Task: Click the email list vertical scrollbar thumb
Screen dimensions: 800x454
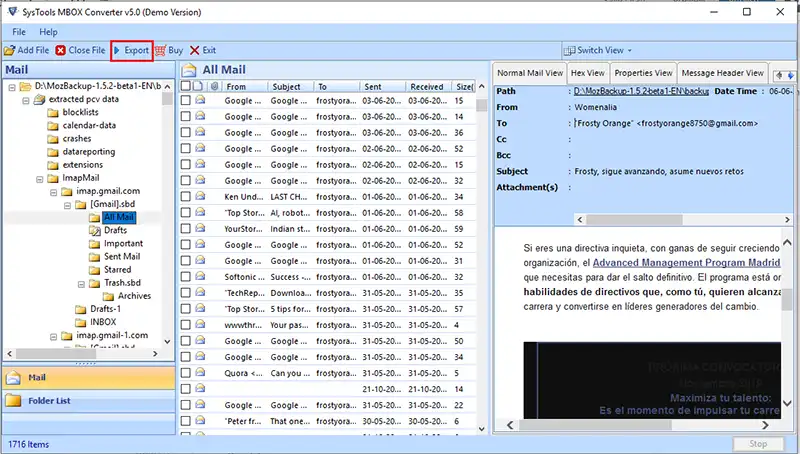Action: click(481, 105)
